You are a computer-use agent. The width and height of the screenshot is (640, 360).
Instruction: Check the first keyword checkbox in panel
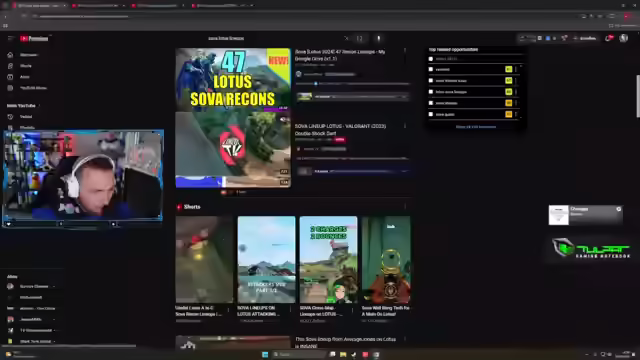click(431, 59)
